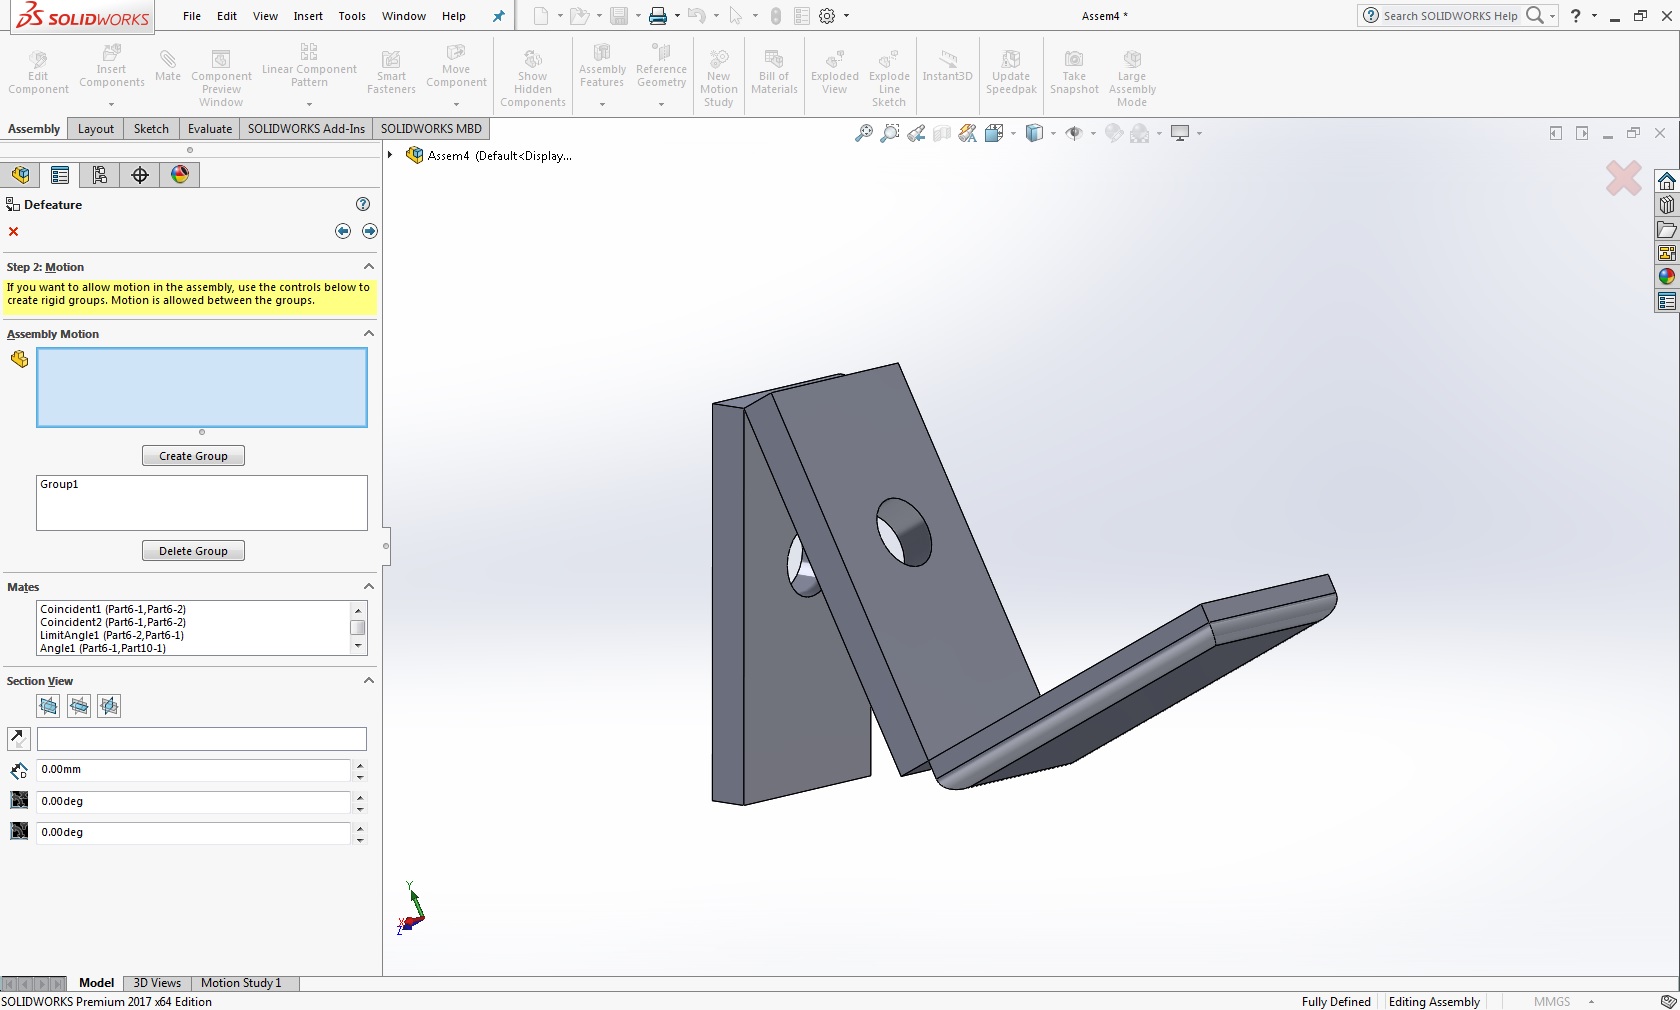The height and width of the screenshot is (1010, 1680).
Task: Toggle the second section view plane button
Action: coord(79,707)
